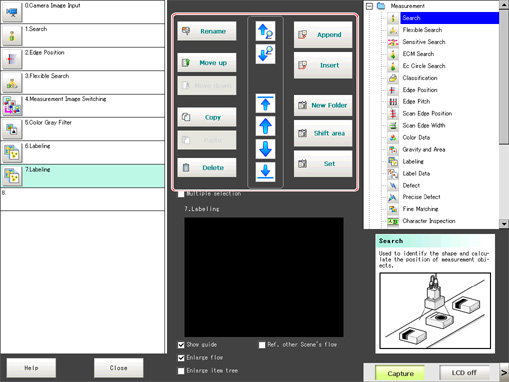Check Ref. other Scene's flow option

pyautogui.click(x=262, y=345)
